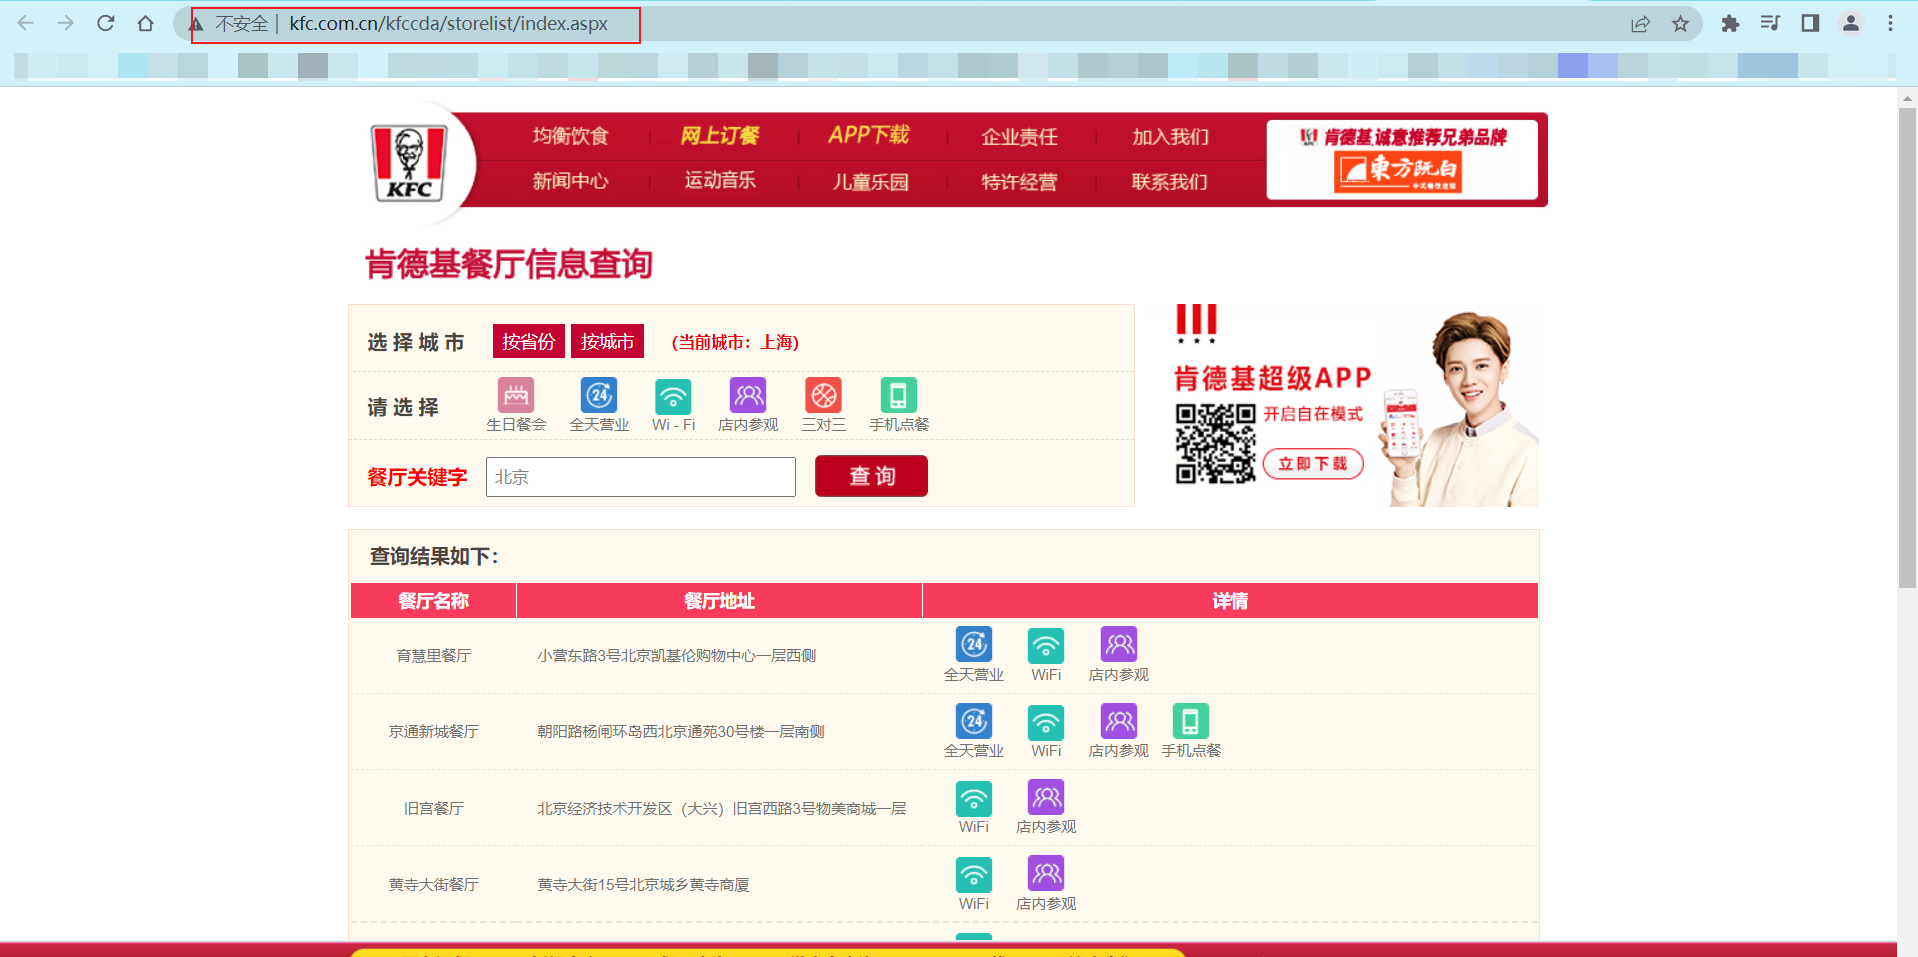Viewport: 1918px width, 957px height.
Task: Click 全天营业 icon for 京通新城餐厅
Action: coord(974,721)
